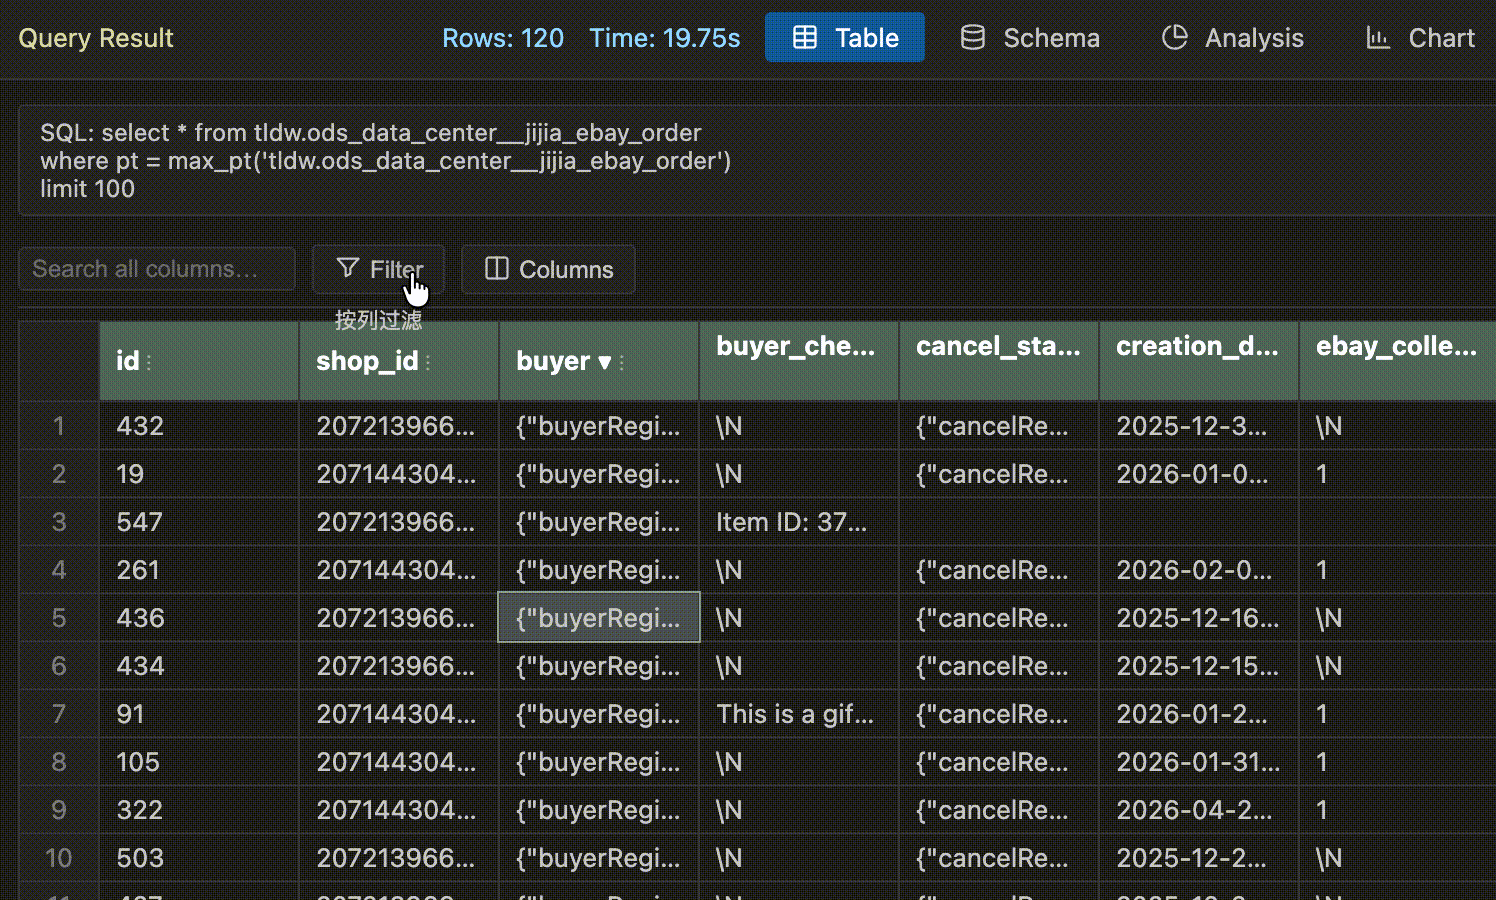Click the highlighted buyer cell in row 5
1496x900 pixels.
(x=599, y=617)
